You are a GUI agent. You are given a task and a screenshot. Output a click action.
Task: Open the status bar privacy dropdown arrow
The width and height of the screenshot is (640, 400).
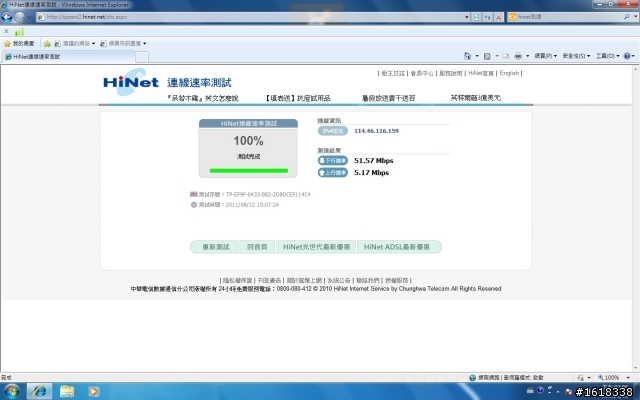588,378
